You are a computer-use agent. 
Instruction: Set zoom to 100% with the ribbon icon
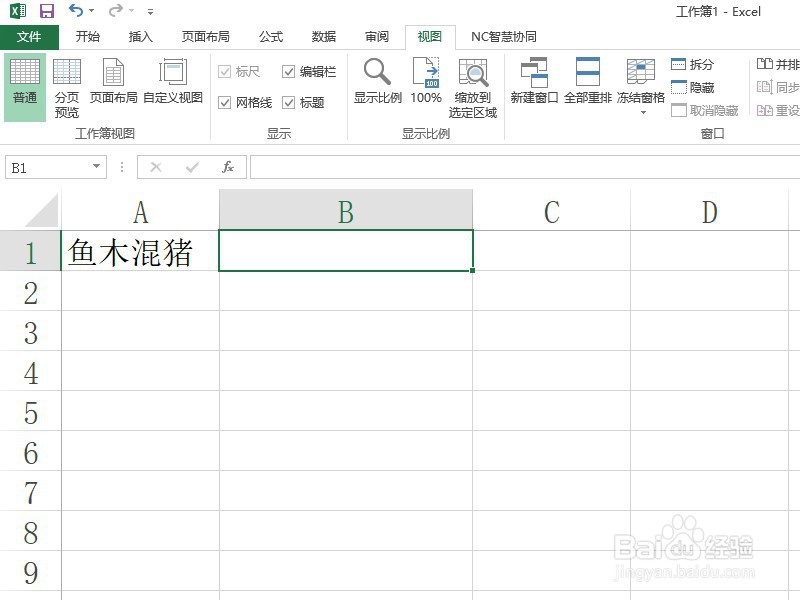(426, 85)
